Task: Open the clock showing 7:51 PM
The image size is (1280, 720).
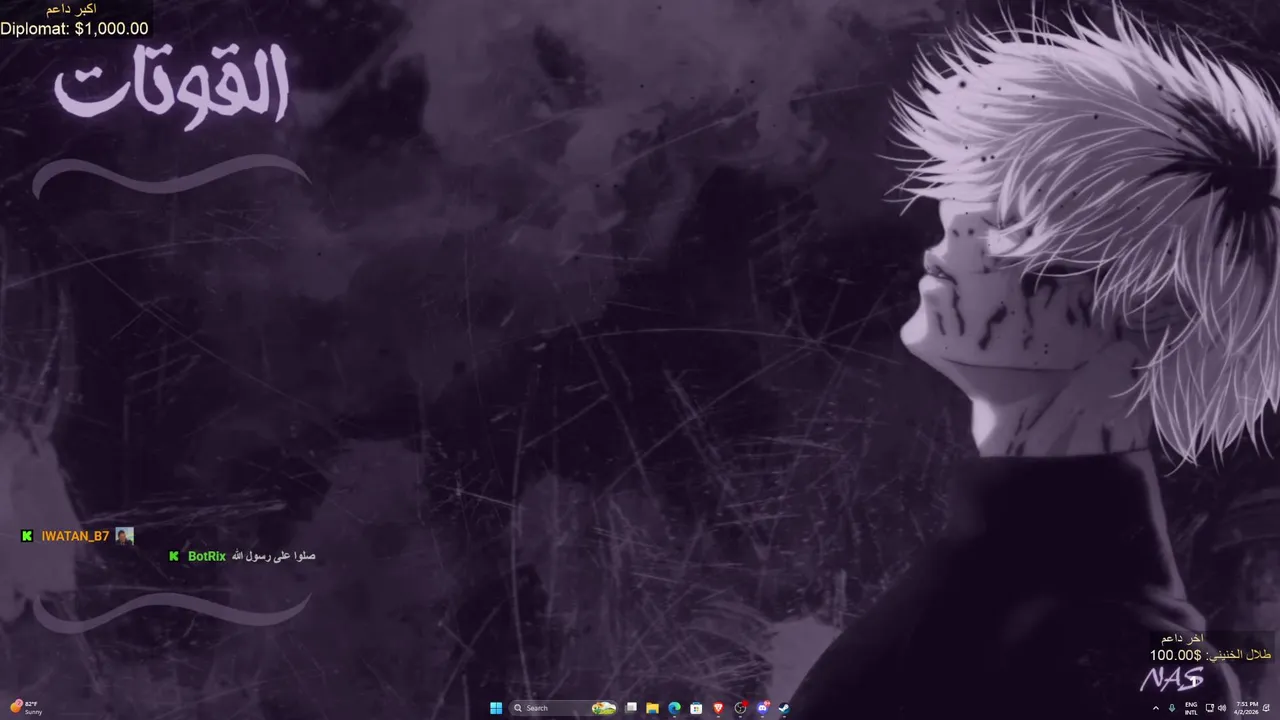Action: pyautogui.click(x=1247, y=708)
